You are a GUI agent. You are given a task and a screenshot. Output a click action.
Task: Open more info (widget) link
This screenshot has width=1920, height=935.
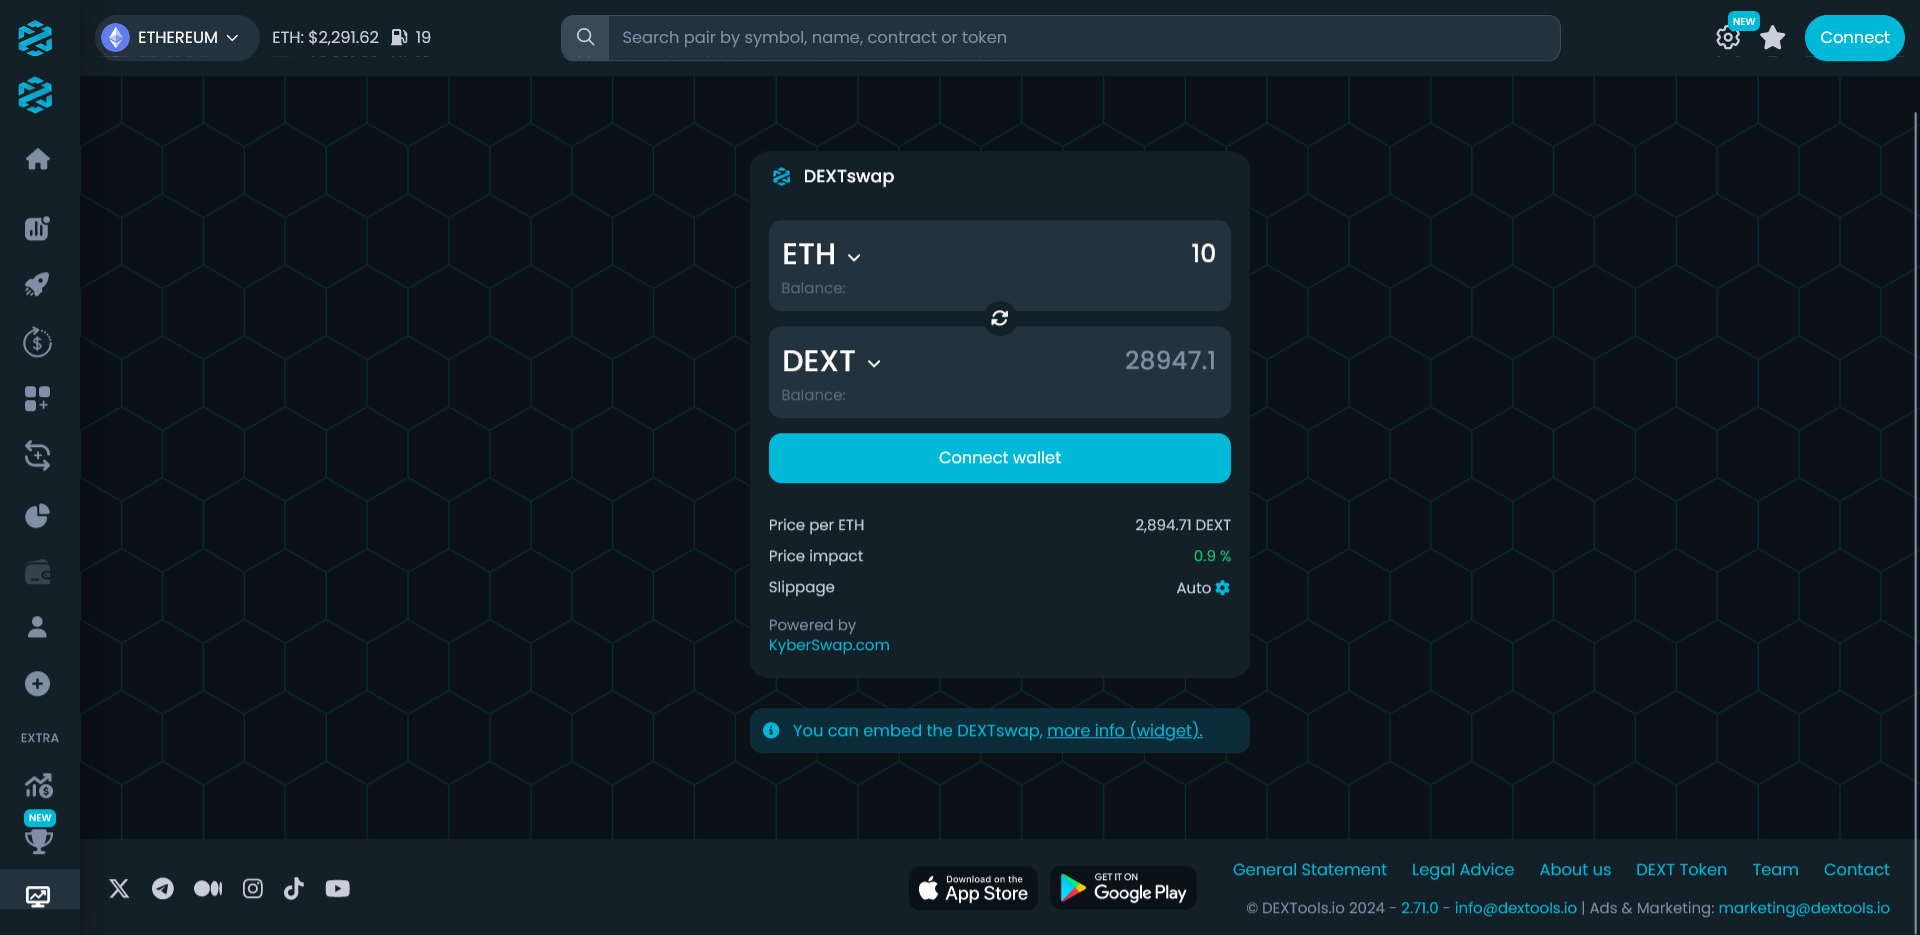[x=1124, y=731]
